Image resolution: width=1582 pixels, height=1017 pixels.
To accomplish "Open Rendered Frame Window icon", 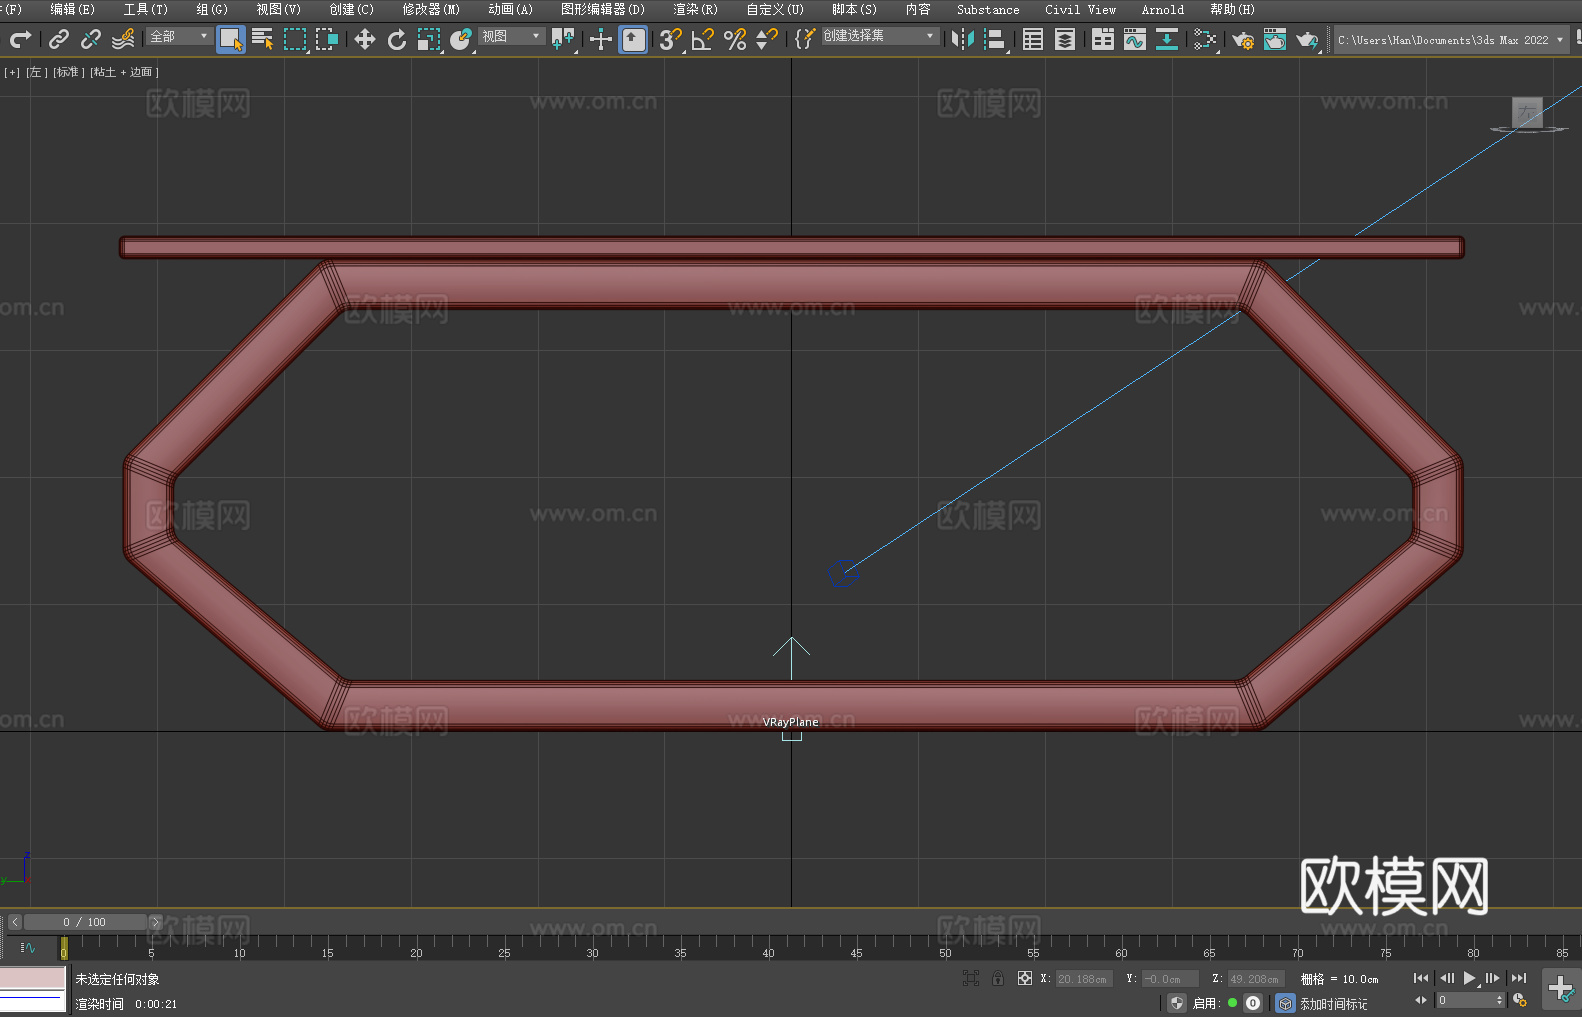I will tap(1275, 39).
